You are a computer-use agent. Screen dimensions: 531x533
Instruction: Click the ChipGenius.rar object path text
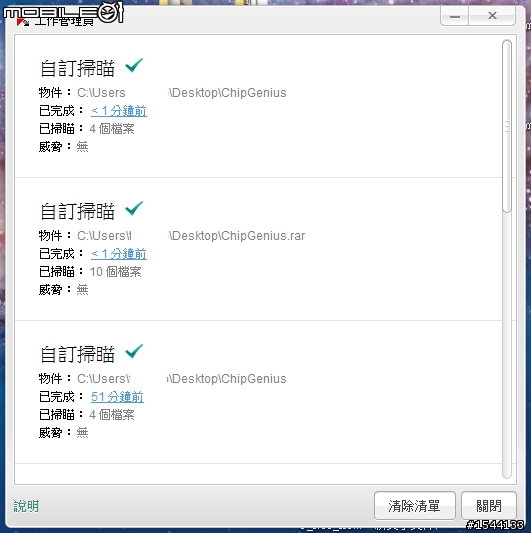pyautogui.click(x=191, y=236)
